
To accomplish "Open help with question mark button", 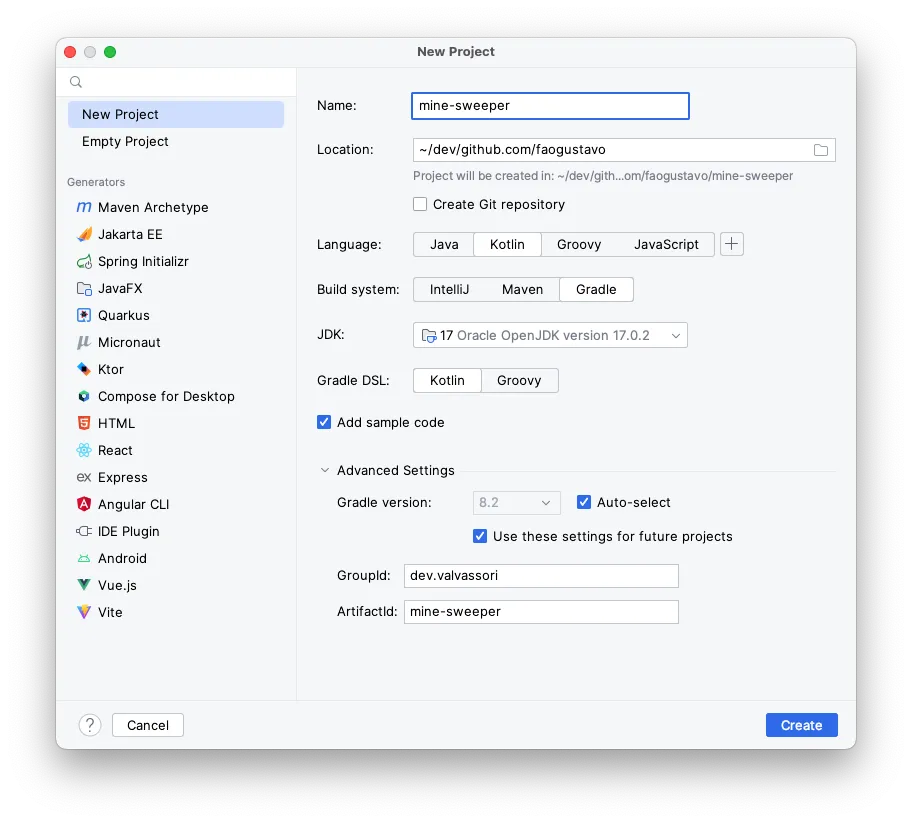I will tap(90, 725).
